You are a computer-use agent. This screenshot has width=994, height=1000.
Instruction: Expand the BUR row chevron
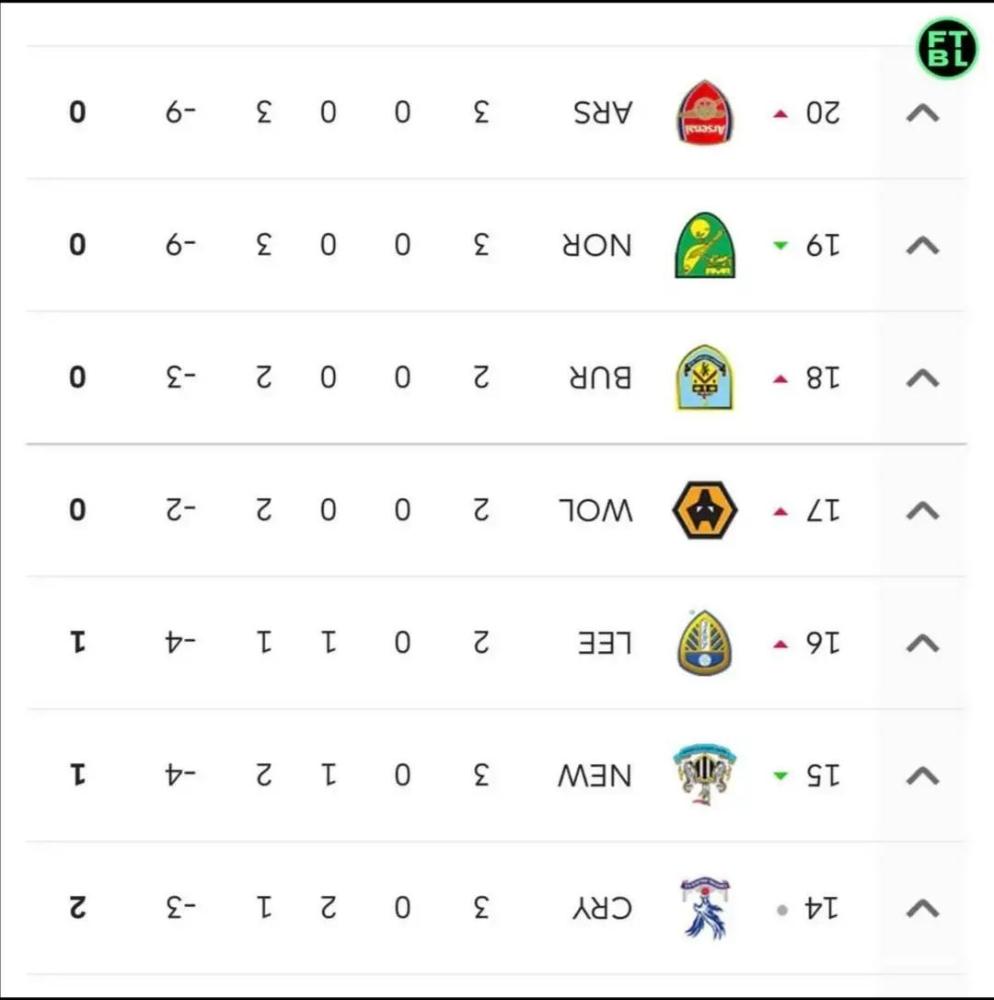923,378
